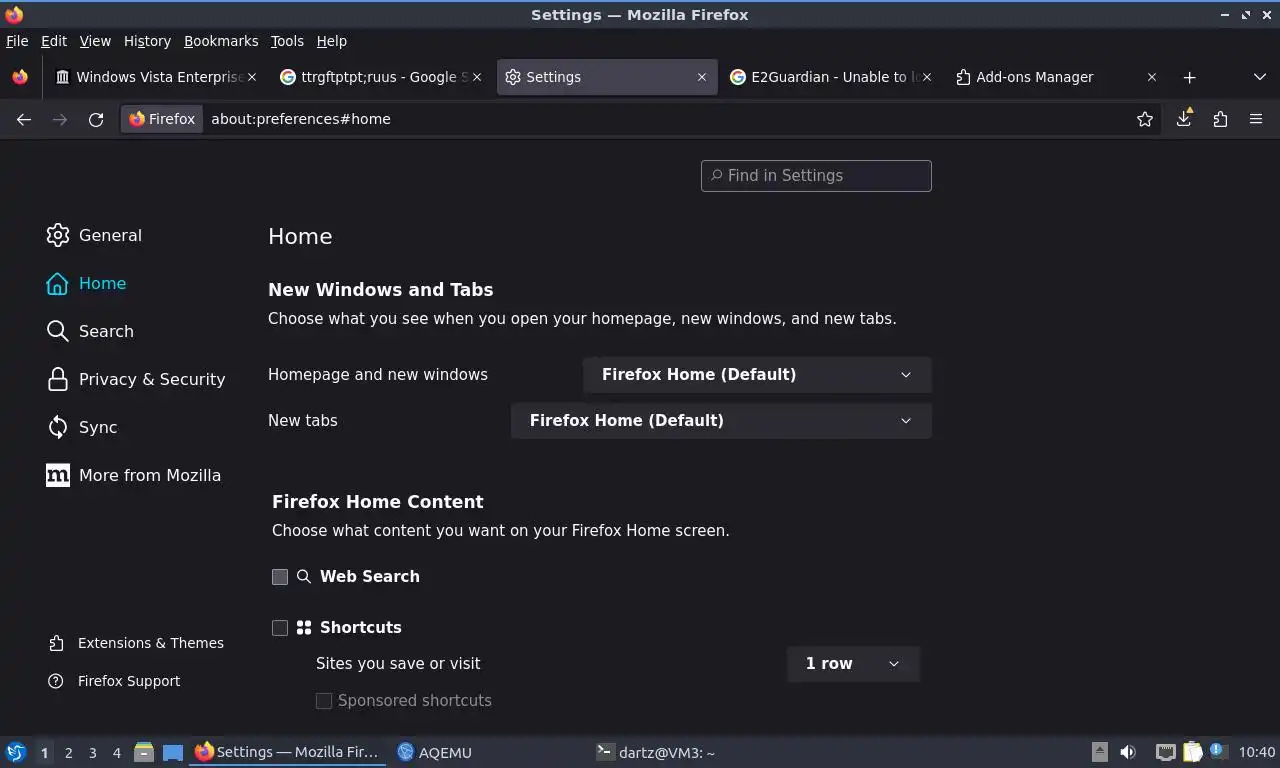Screen dimensions: 1280x768
Task: Click the volume speaker tray icon
Action: point(1128,752)
